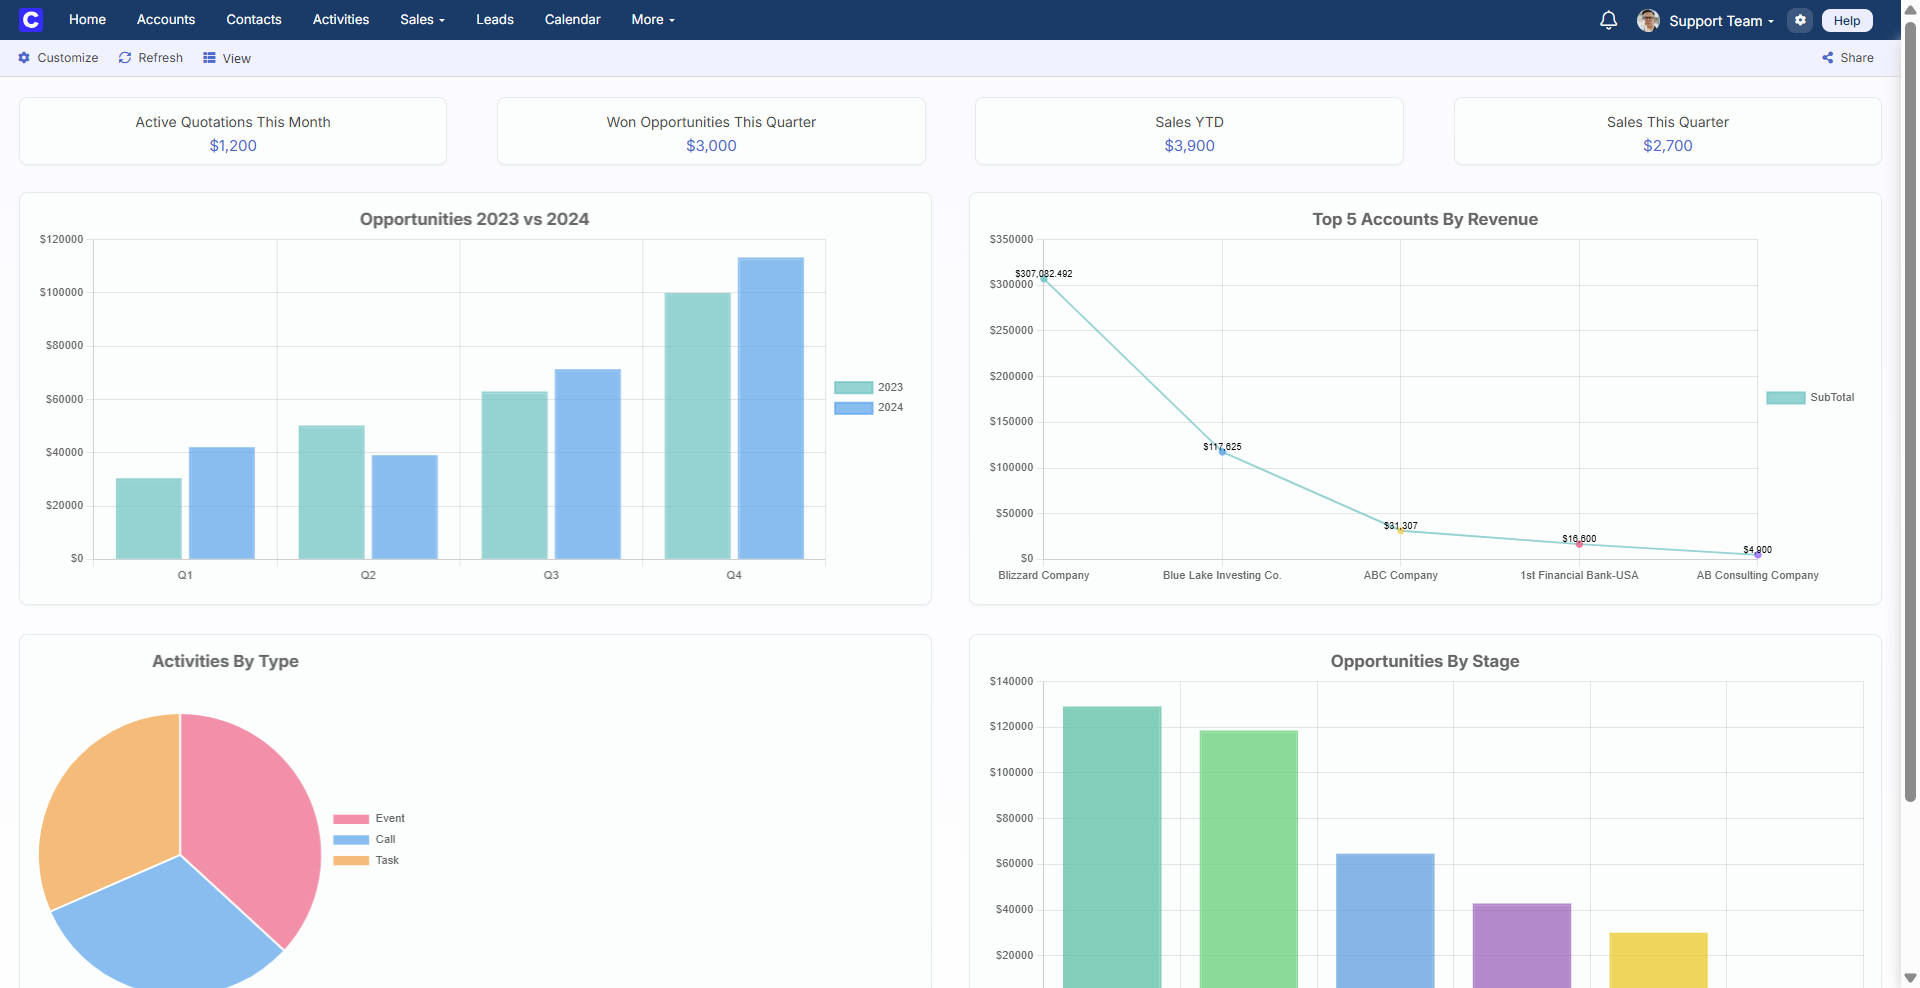1920x988 pixels.
Task: Open the notification bell
Action: (1607, 20)
